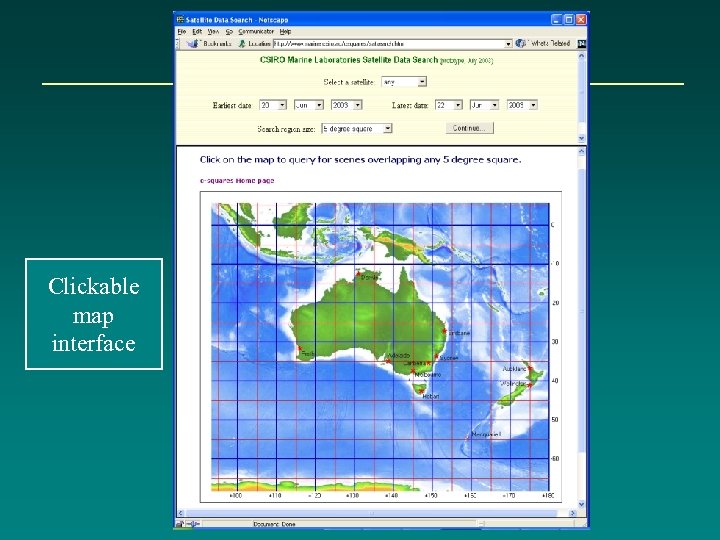Click the upper frame scroll-down arrow
The height and width of the screenshot is (540, 720).
coord(581,138)
